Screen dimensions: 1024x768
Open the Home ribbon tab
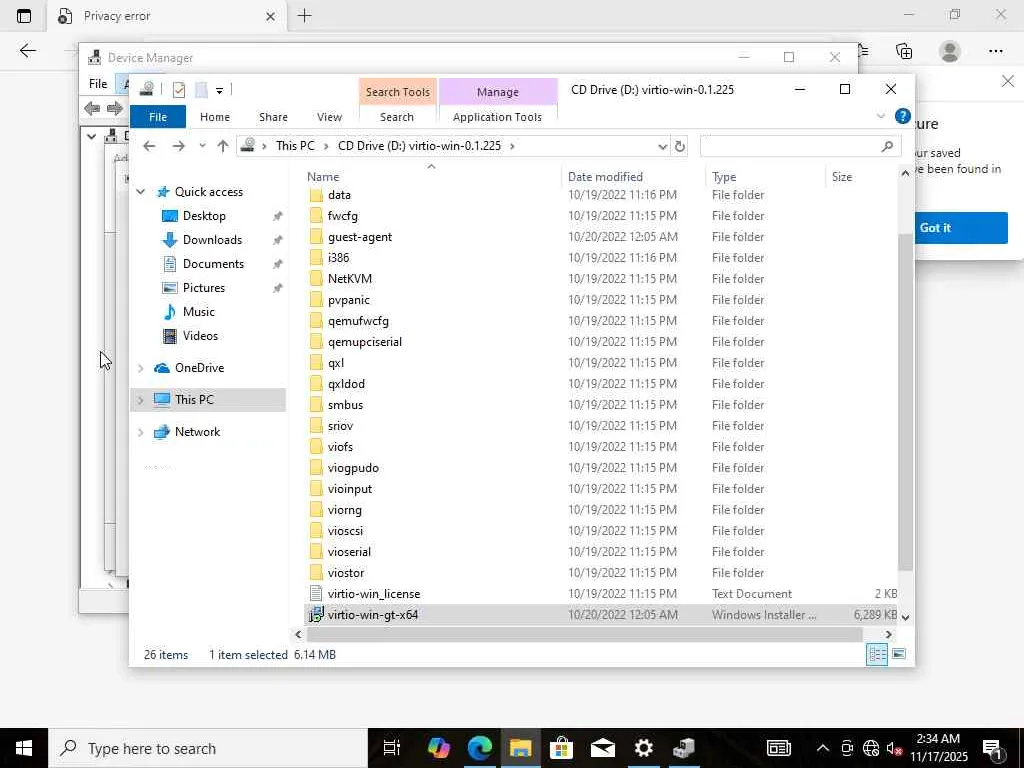(x=215, y=117)
